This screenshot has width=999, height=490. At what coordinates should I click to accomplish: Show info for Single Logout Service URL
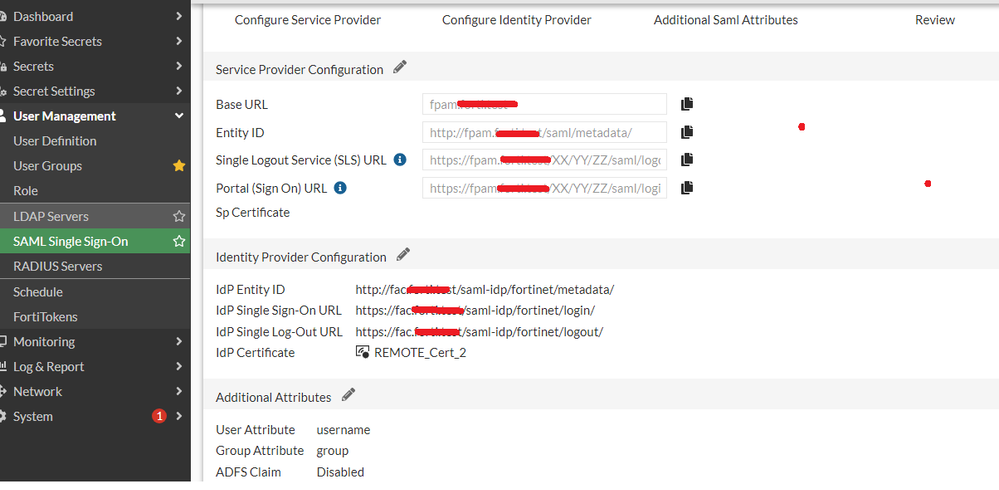point(400,160)
